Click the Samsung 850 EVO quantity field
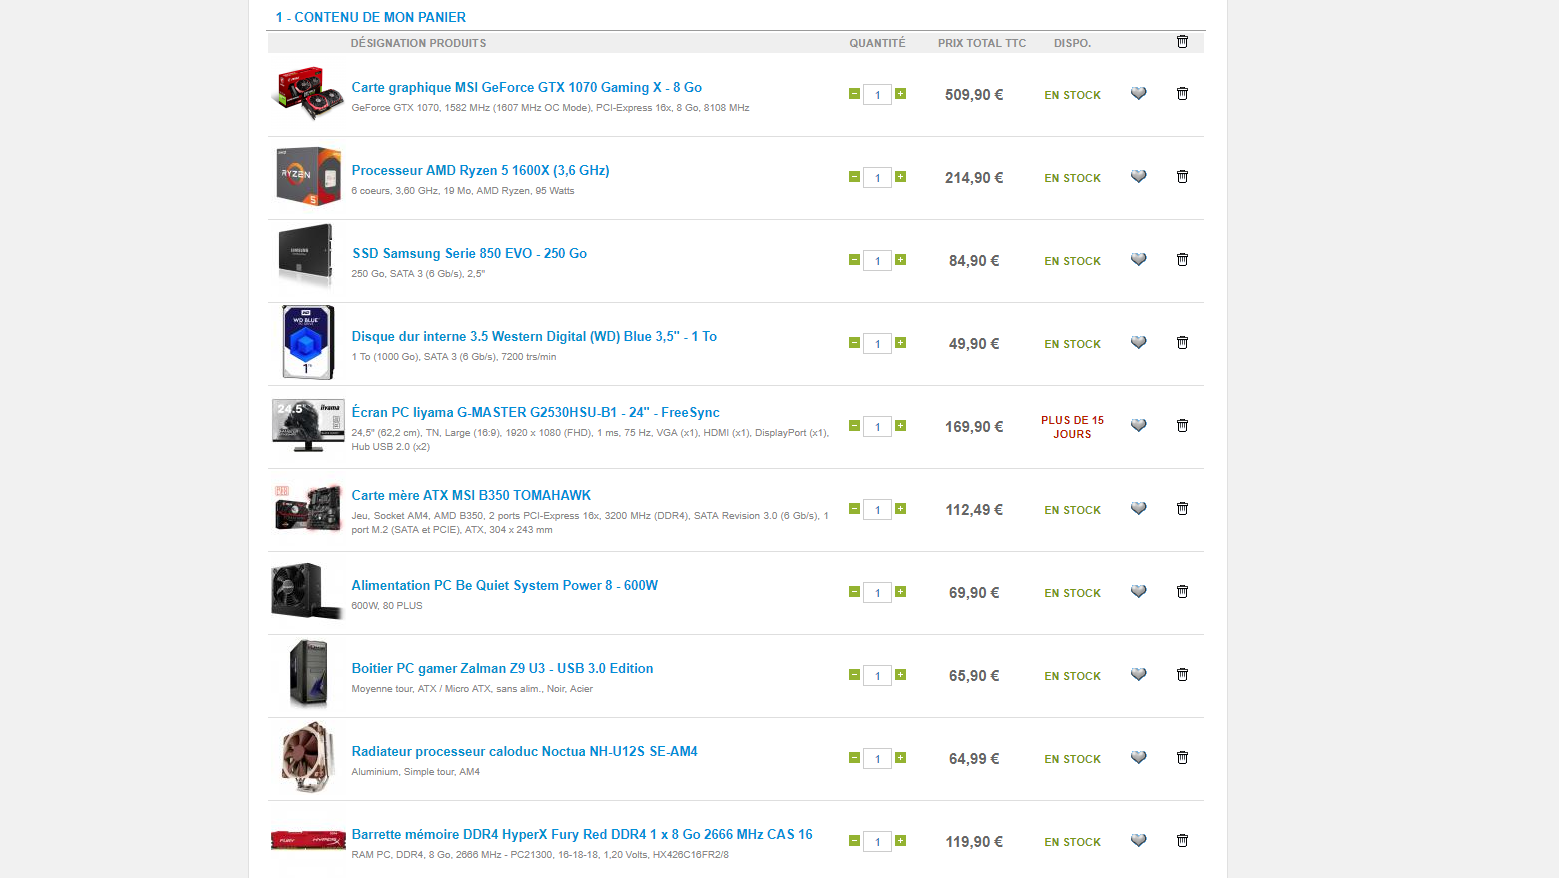The image size is (1559, 878). tap(877, 261)
